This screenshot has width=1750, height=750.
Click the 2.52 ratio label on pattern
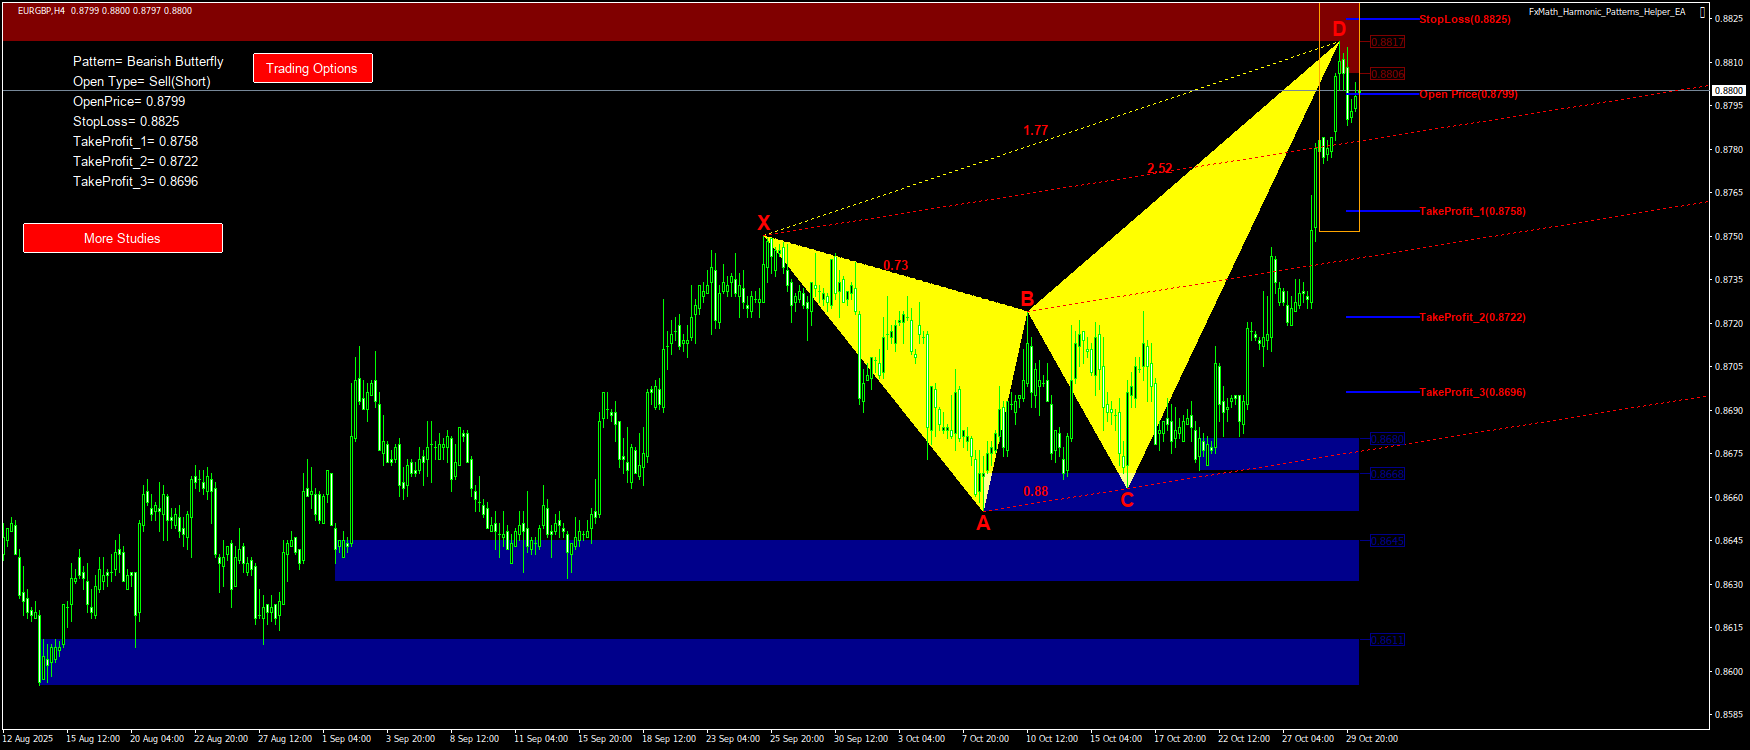coord(1160,169)
